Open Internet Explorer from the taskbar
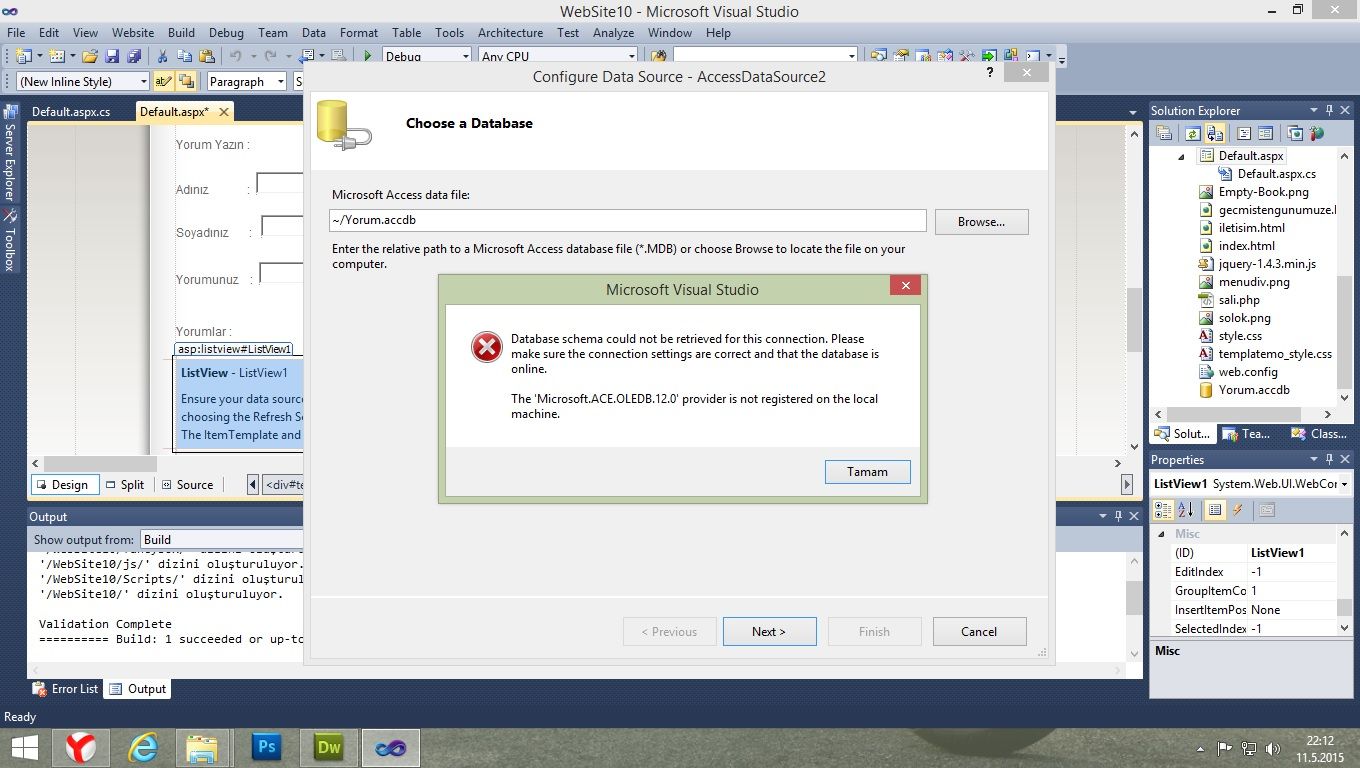Screen dimensions: 1360x768 (x=144, y=747)
